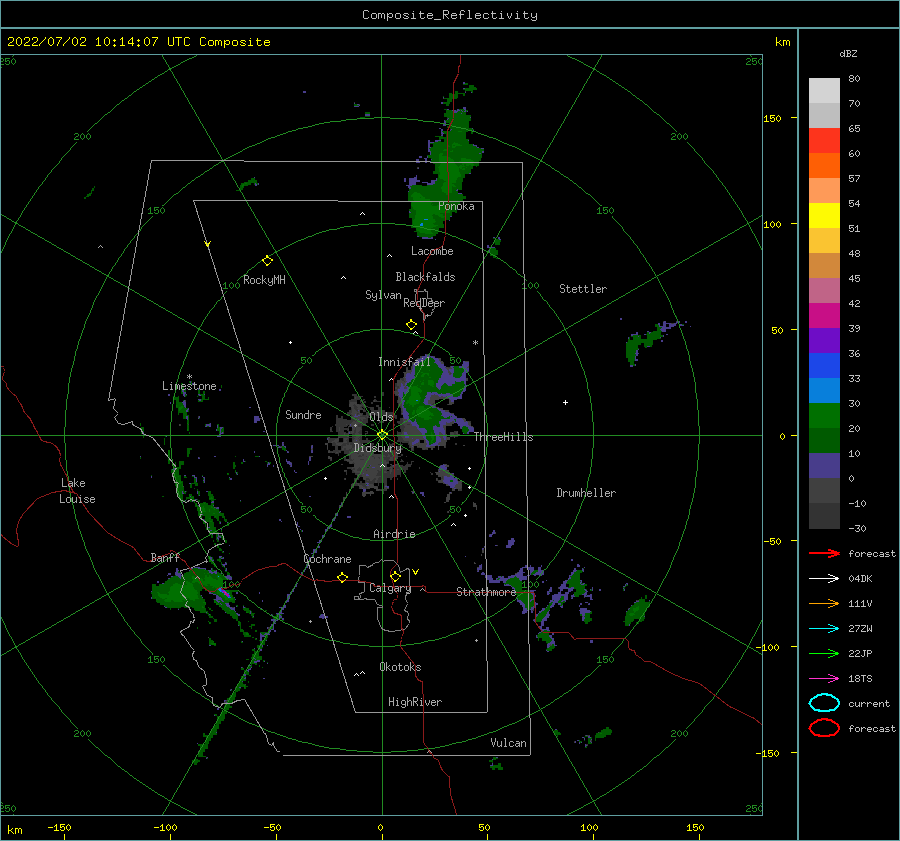Click the white plus marker east of ThreeHills
The width and height of the screenshot is (900, 841).
565,402
